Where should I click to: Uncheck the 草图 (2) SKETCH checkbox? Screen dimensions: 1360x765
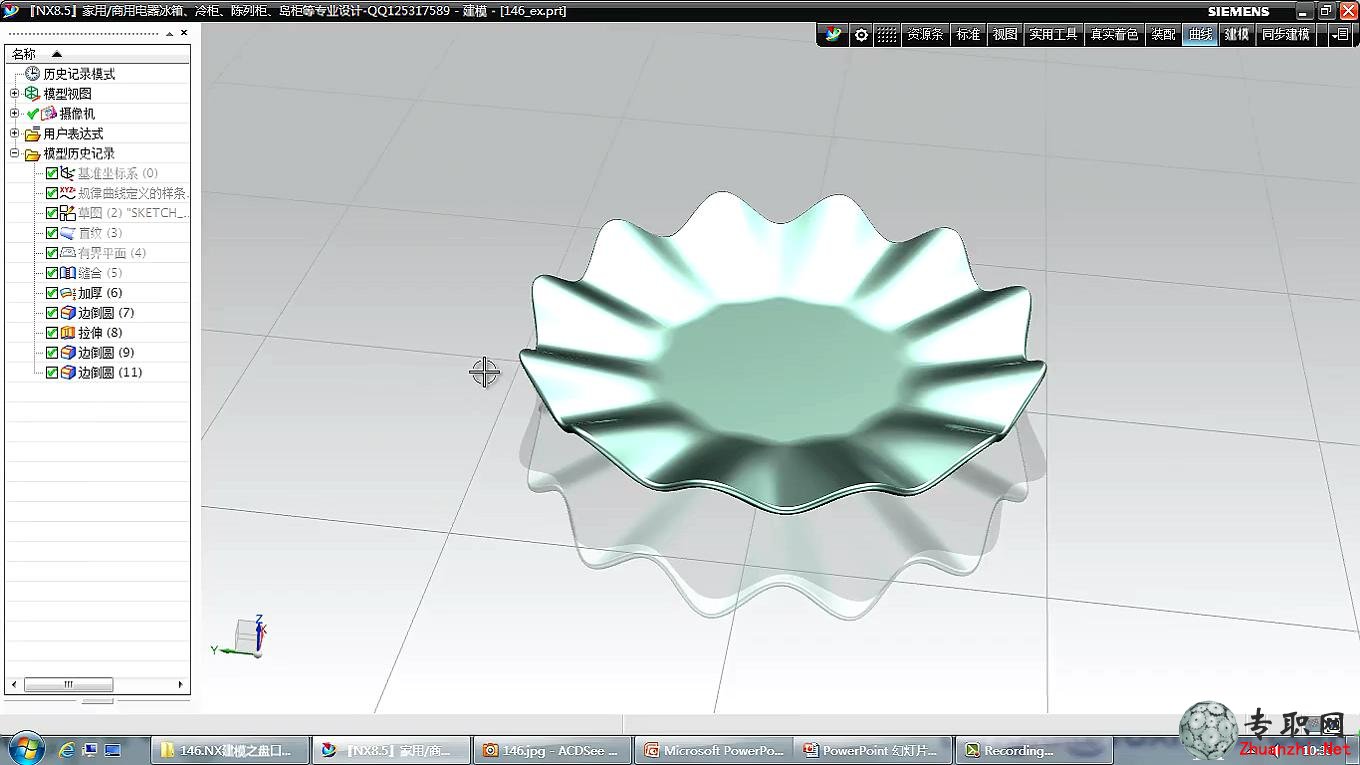(x=52, y=213)
